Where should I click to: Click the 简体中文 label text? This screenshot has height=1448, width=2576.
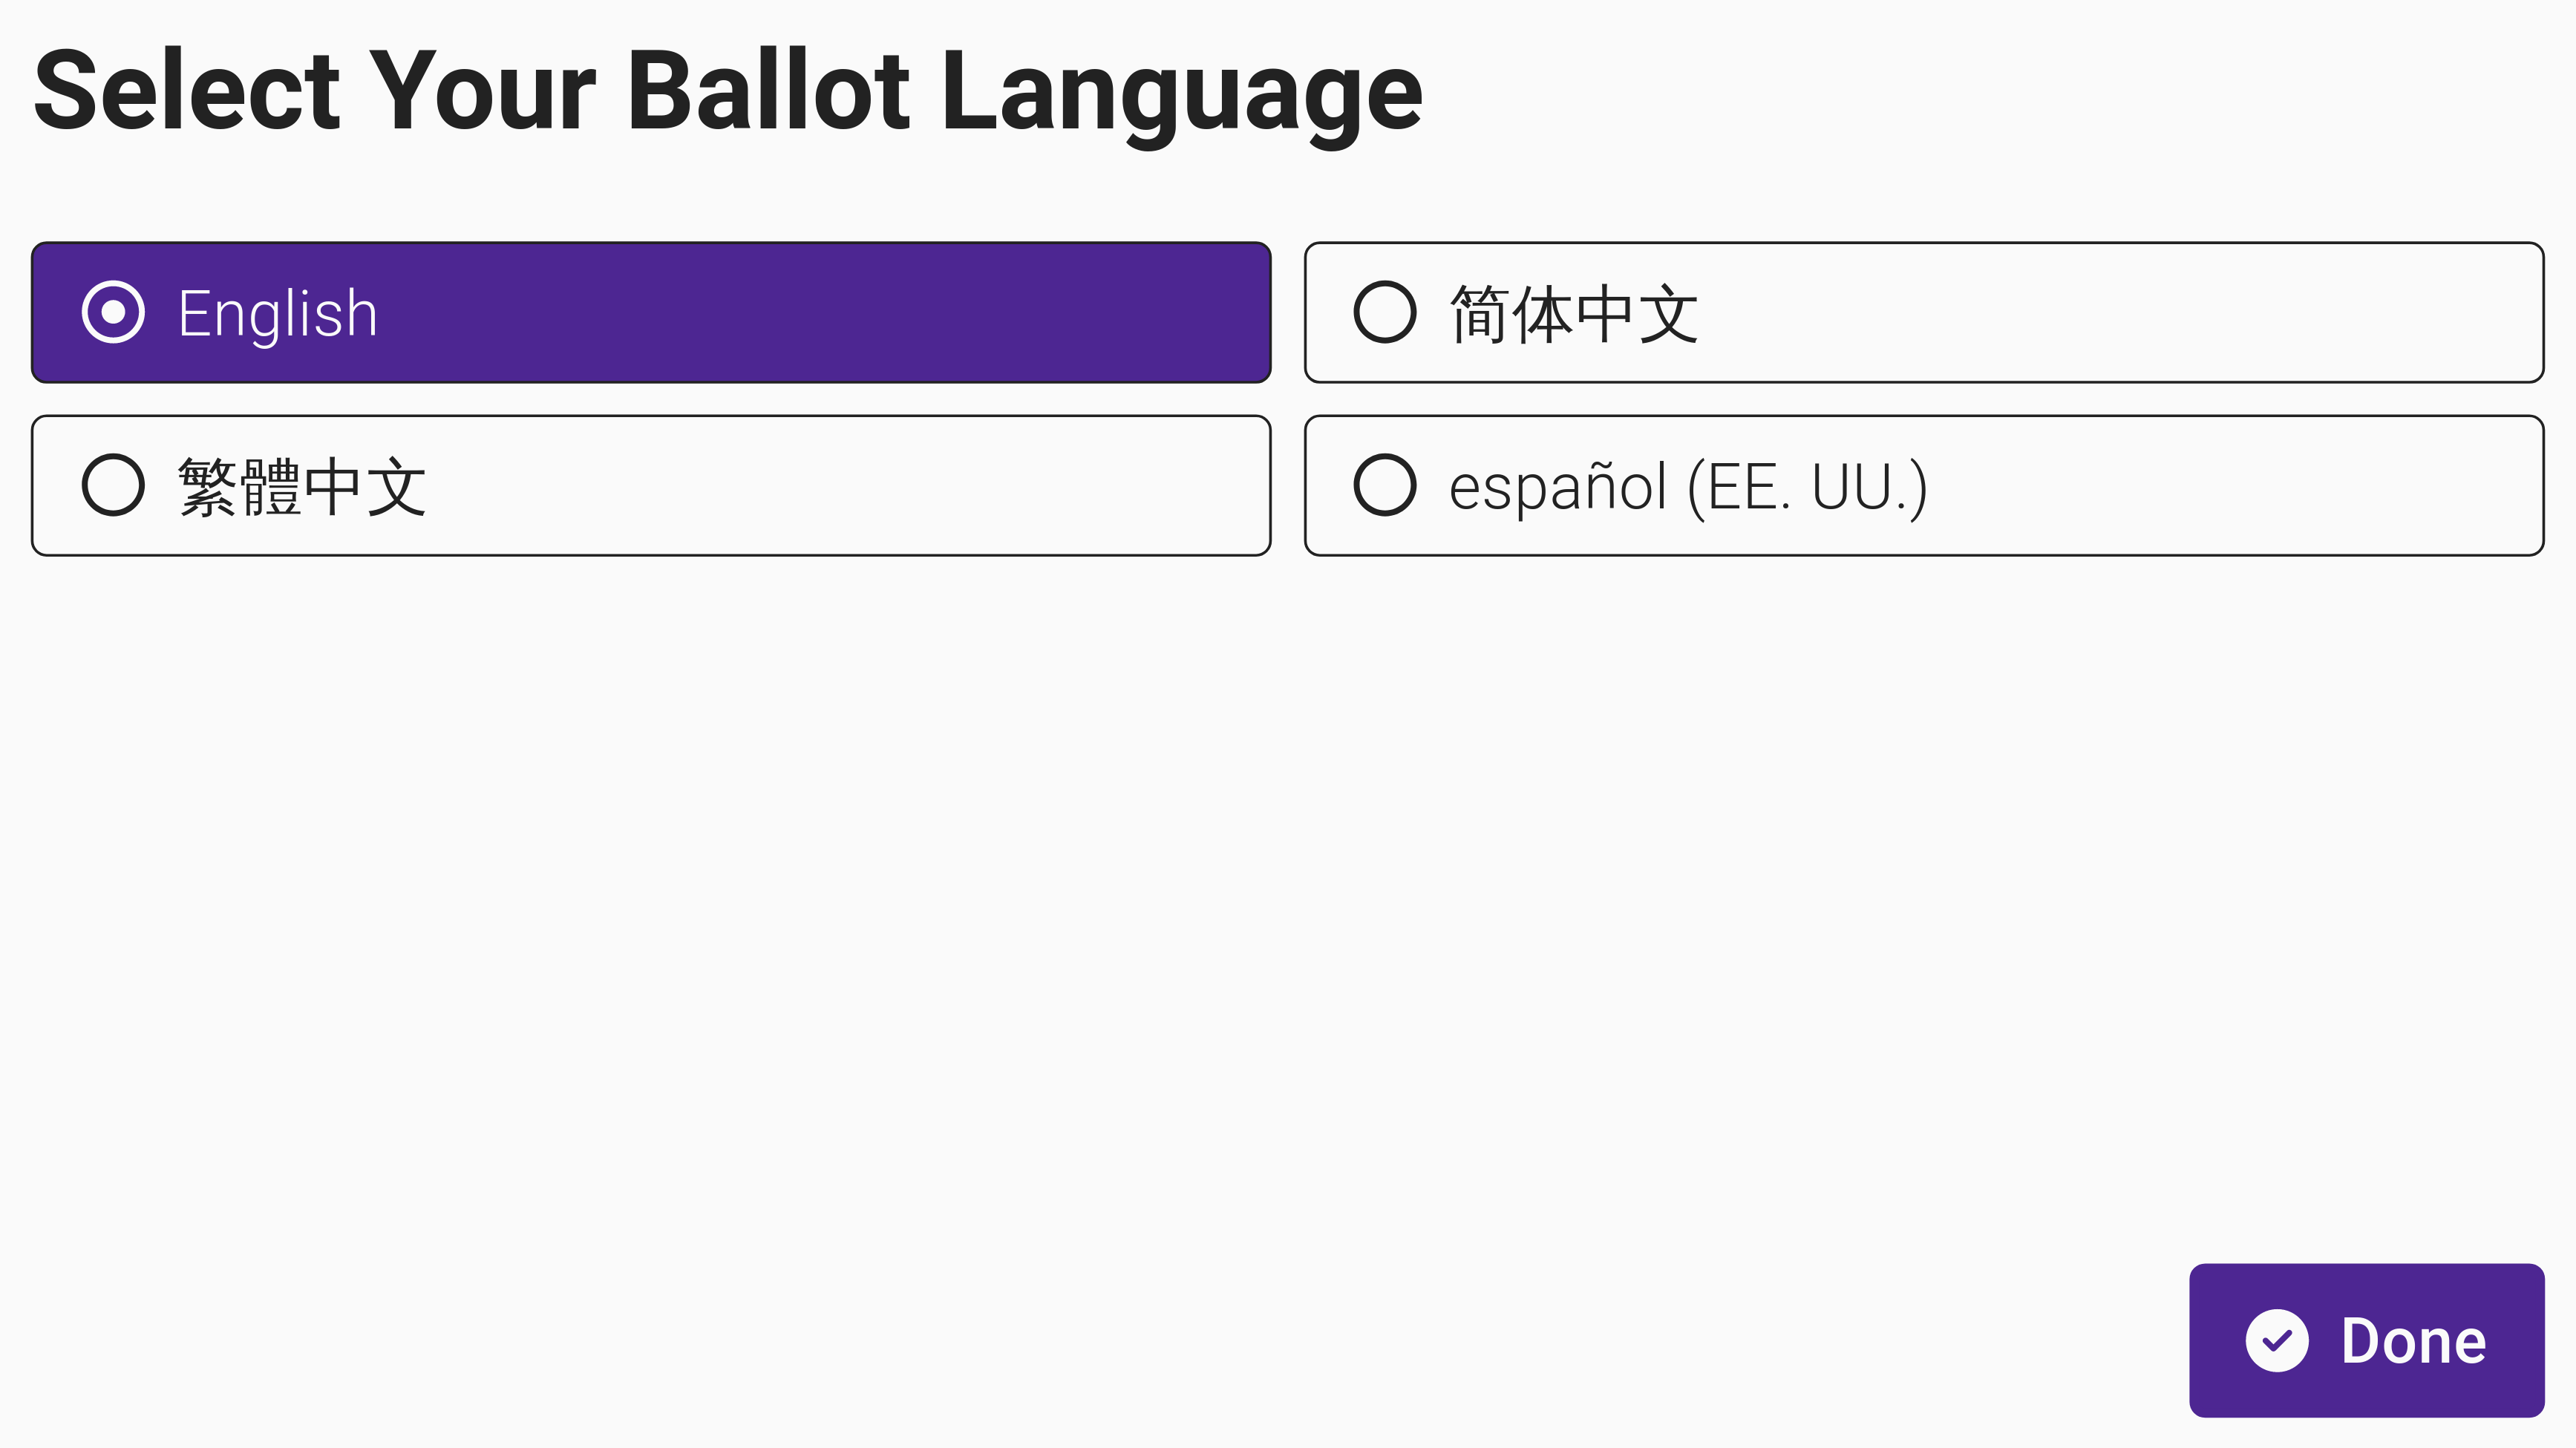[1573, 314]
